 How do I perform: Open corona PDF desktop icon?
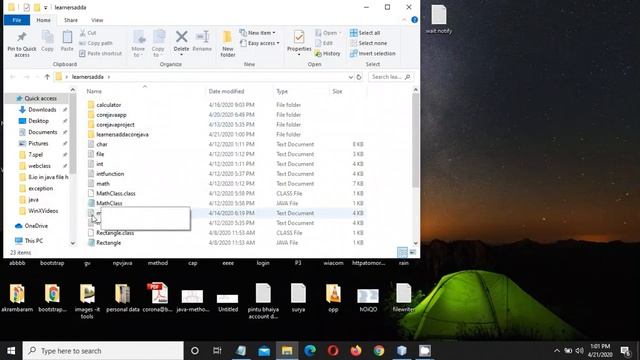point(158,298)
